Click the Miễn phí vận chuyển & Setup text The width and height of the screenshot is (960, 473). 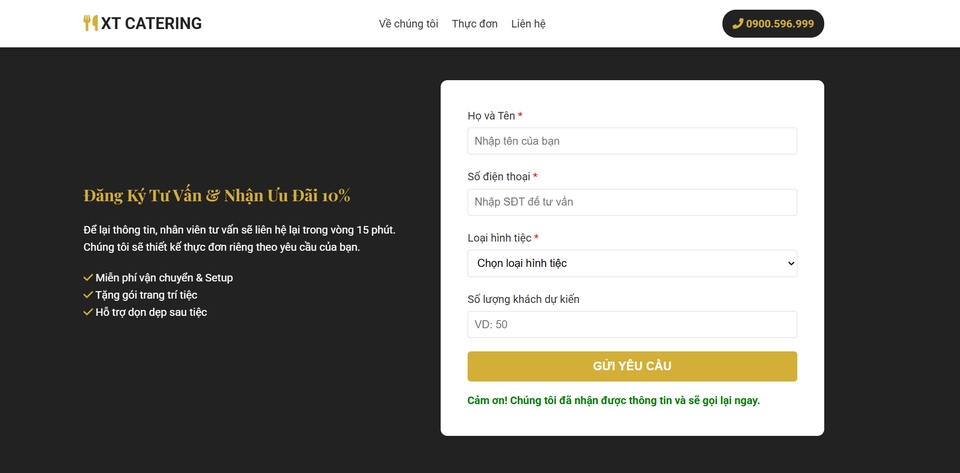click(x=164, y=278)
